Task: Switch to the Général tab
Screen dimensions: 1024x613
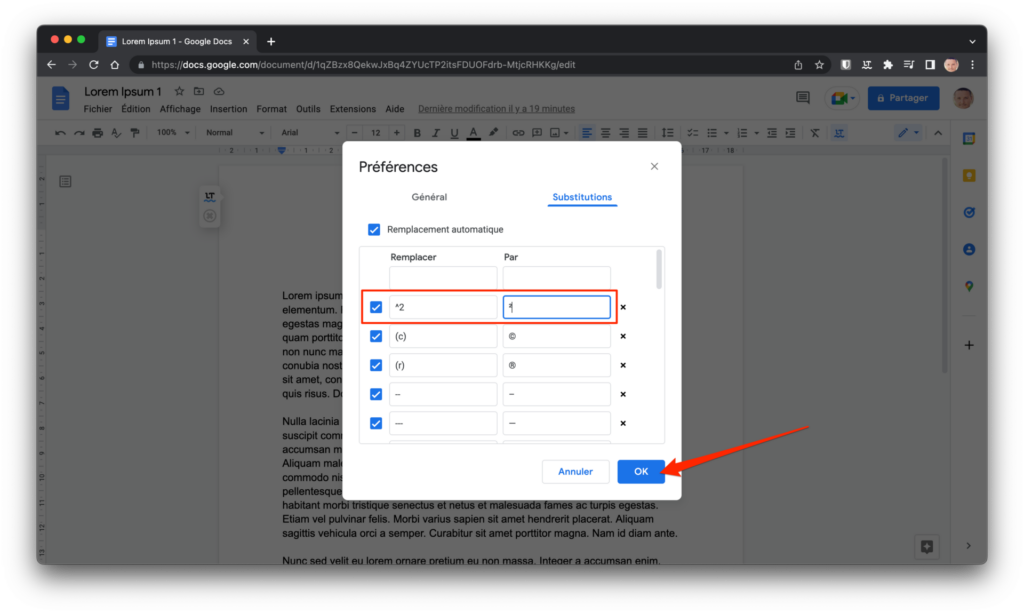Action: tap(429, 197)
